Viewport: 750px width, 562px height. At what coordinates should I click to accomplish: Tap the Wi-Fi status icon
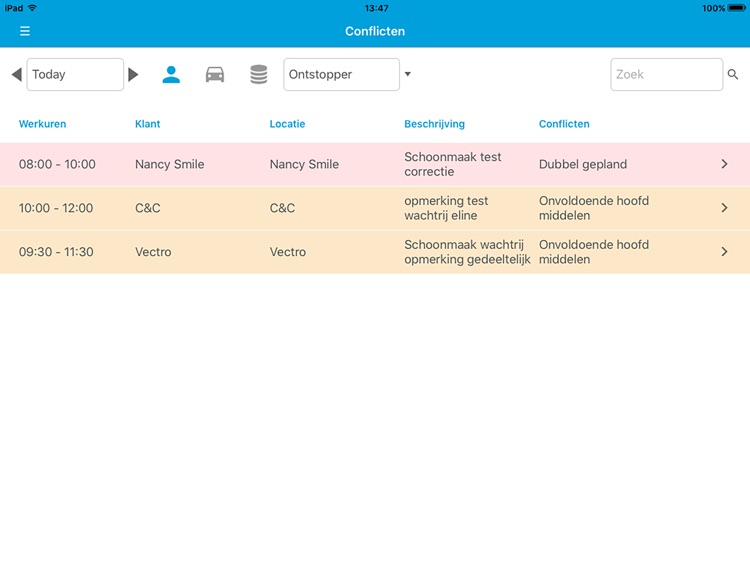click(x=33, y=8)
